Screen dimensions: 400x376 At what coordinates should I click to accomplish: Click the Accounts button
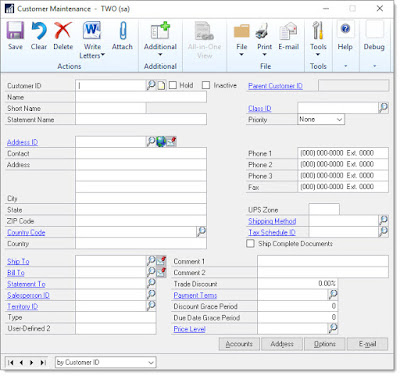239,344
